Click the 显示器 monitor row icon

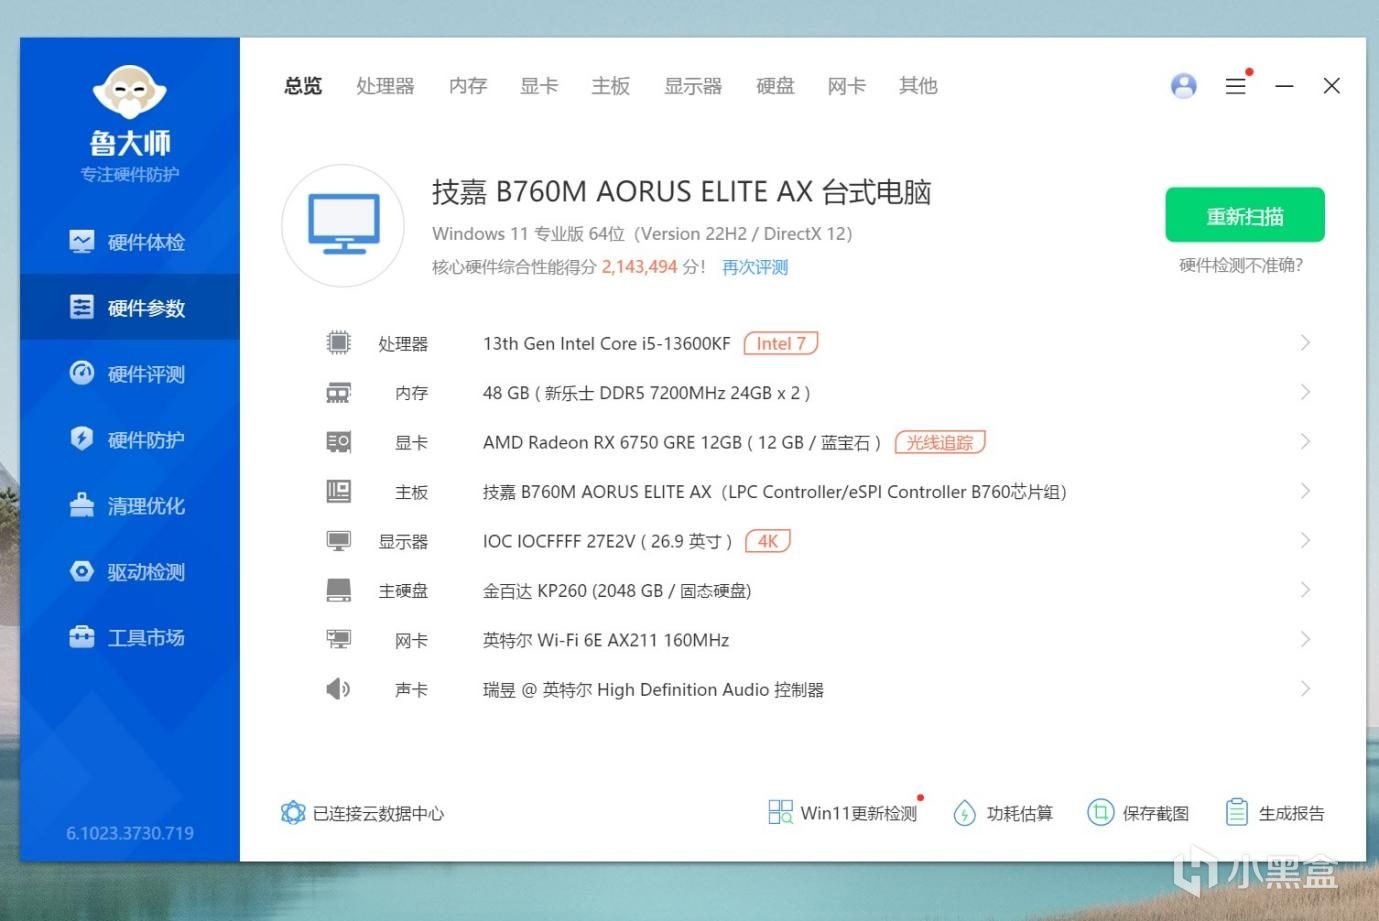coord(339,541)
